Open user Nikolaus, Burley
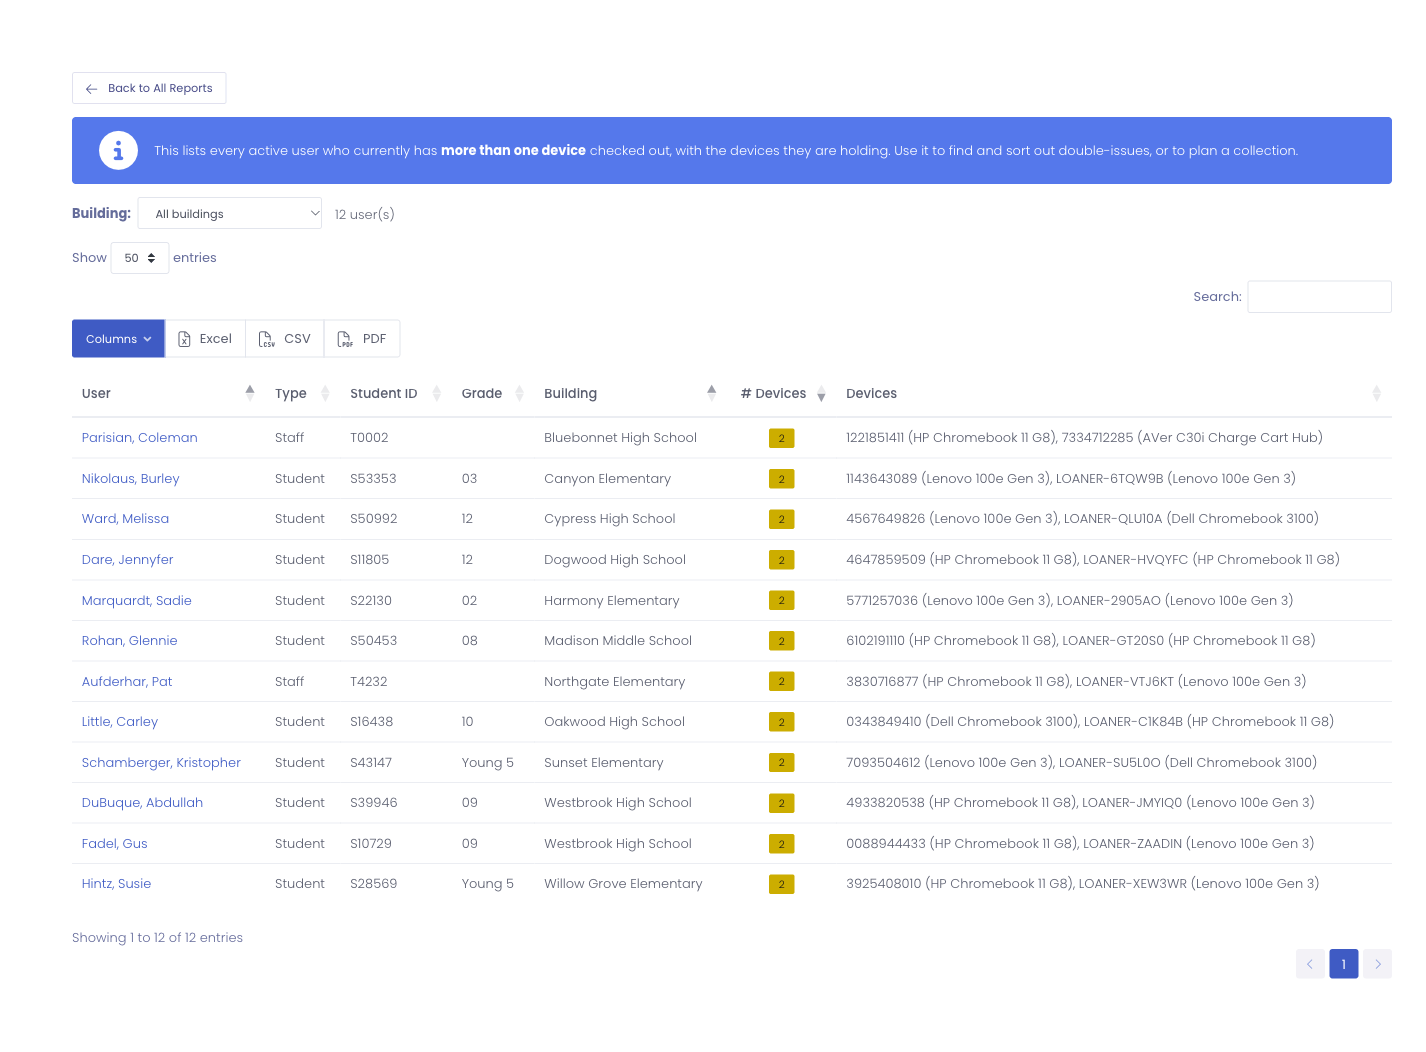This screenshot has height=1052, width=1426. [x=131, y=479]
